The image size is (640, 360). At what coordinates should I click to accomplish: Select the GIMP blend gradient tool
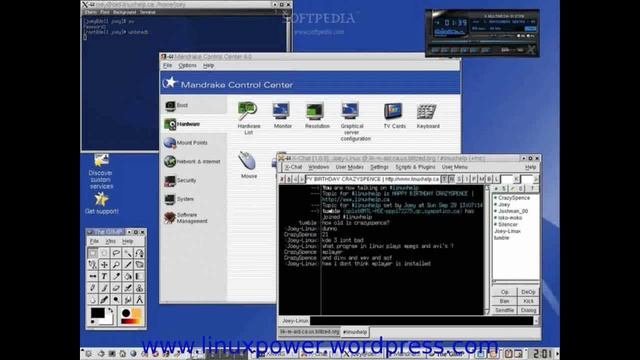pos(140,276)
